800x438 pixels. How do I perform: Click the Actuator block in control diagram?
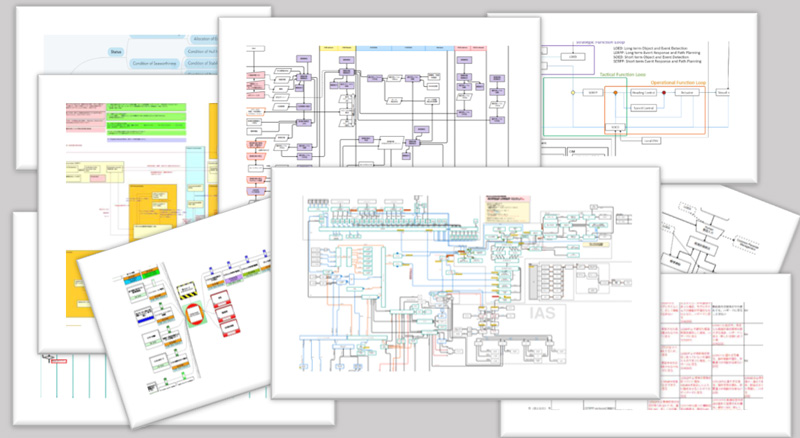coord(687,93)
